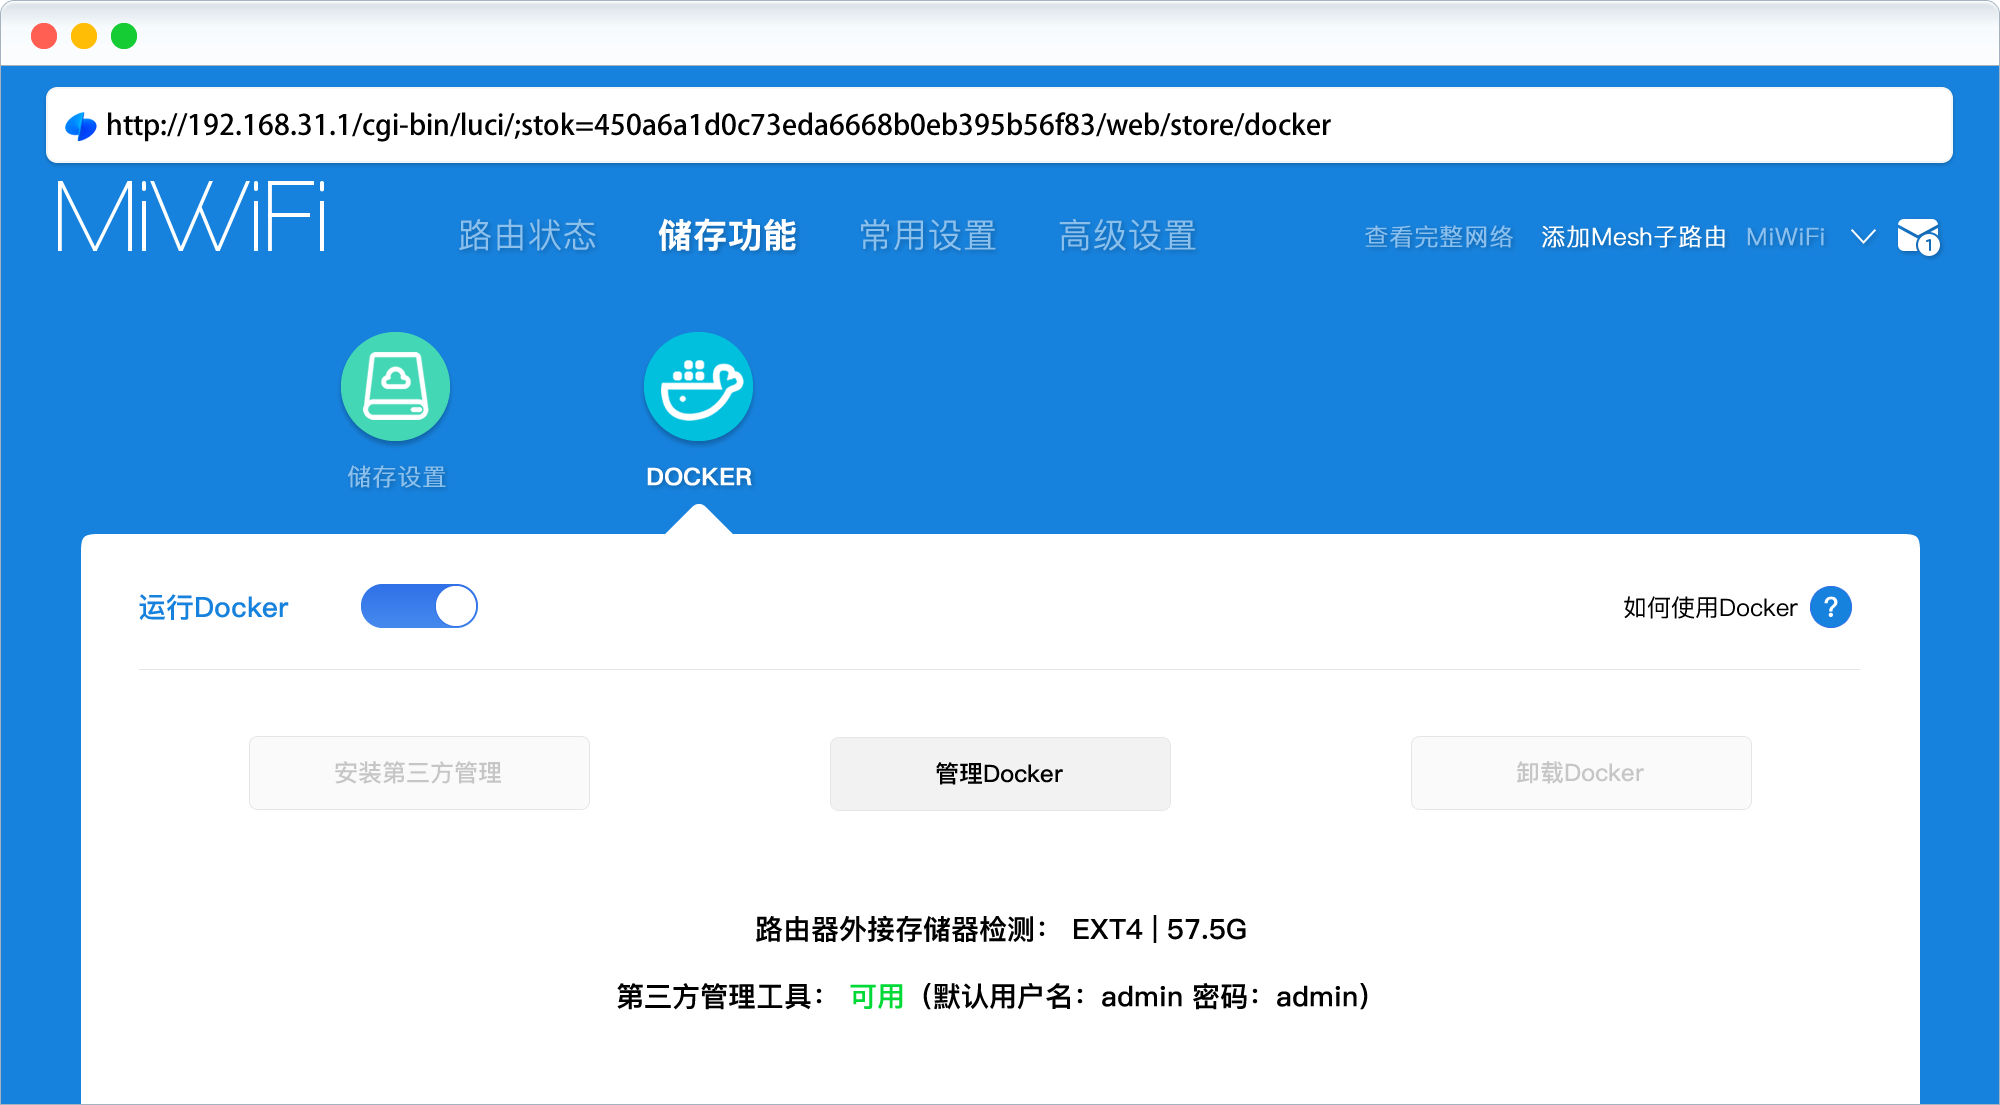Open the storage settings disk icon
The image size is (2000, 1105).
pyautogui.click(x=395, y=387)
